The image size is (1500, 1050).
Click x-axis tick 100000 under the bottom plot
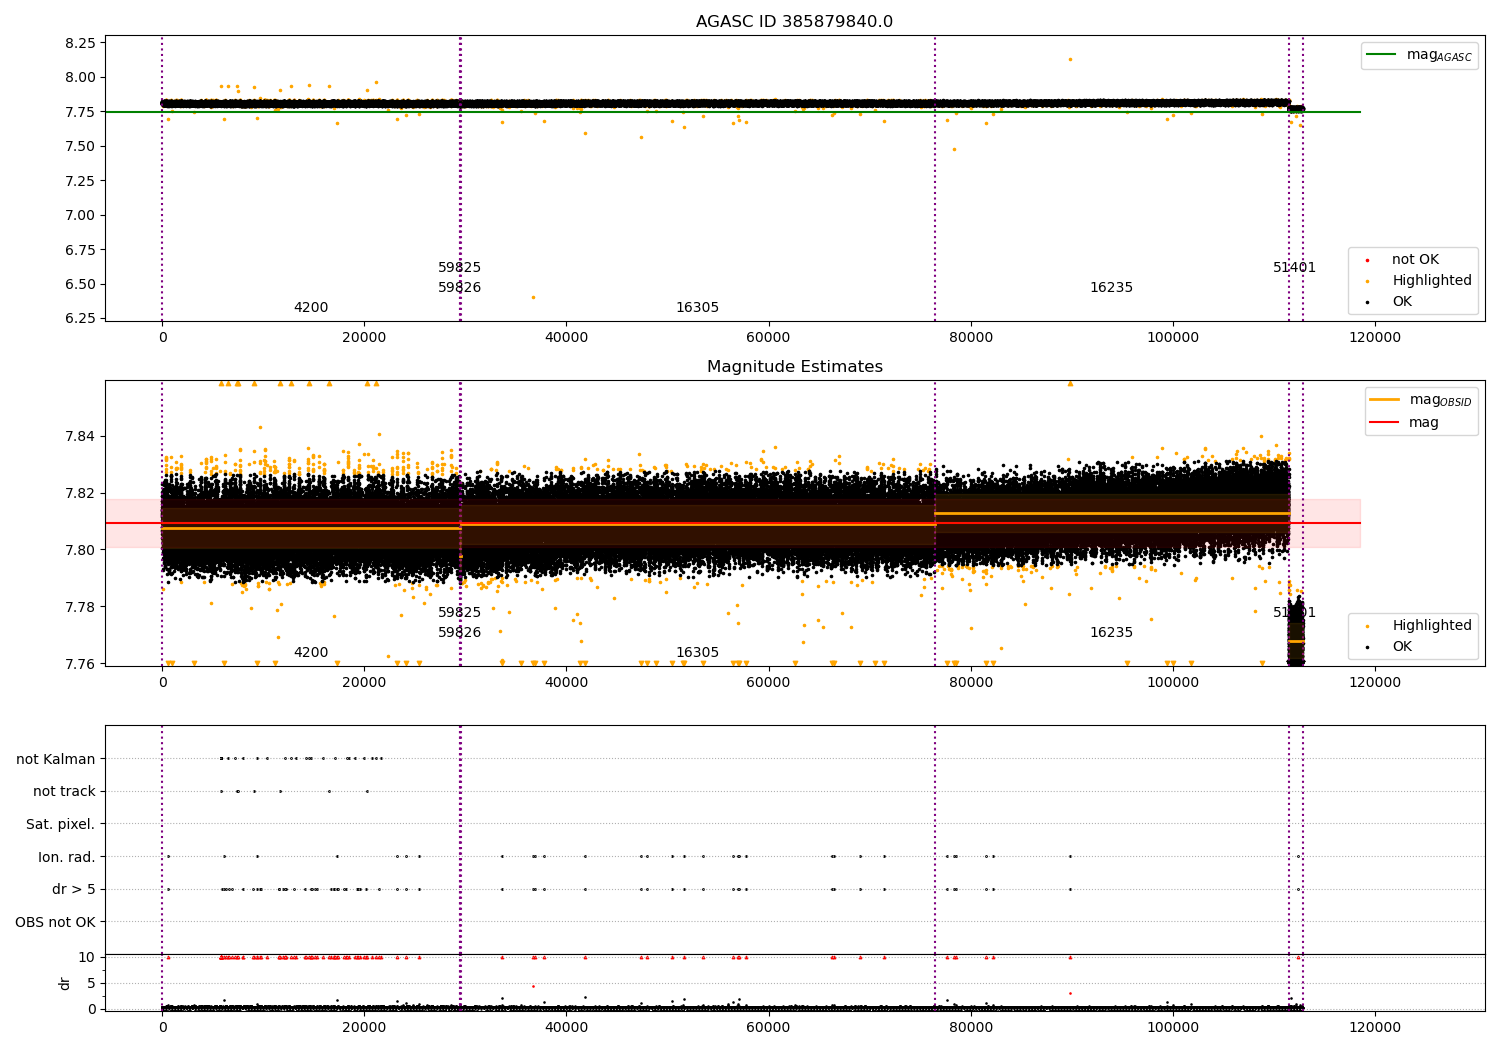[1172, 1028]
